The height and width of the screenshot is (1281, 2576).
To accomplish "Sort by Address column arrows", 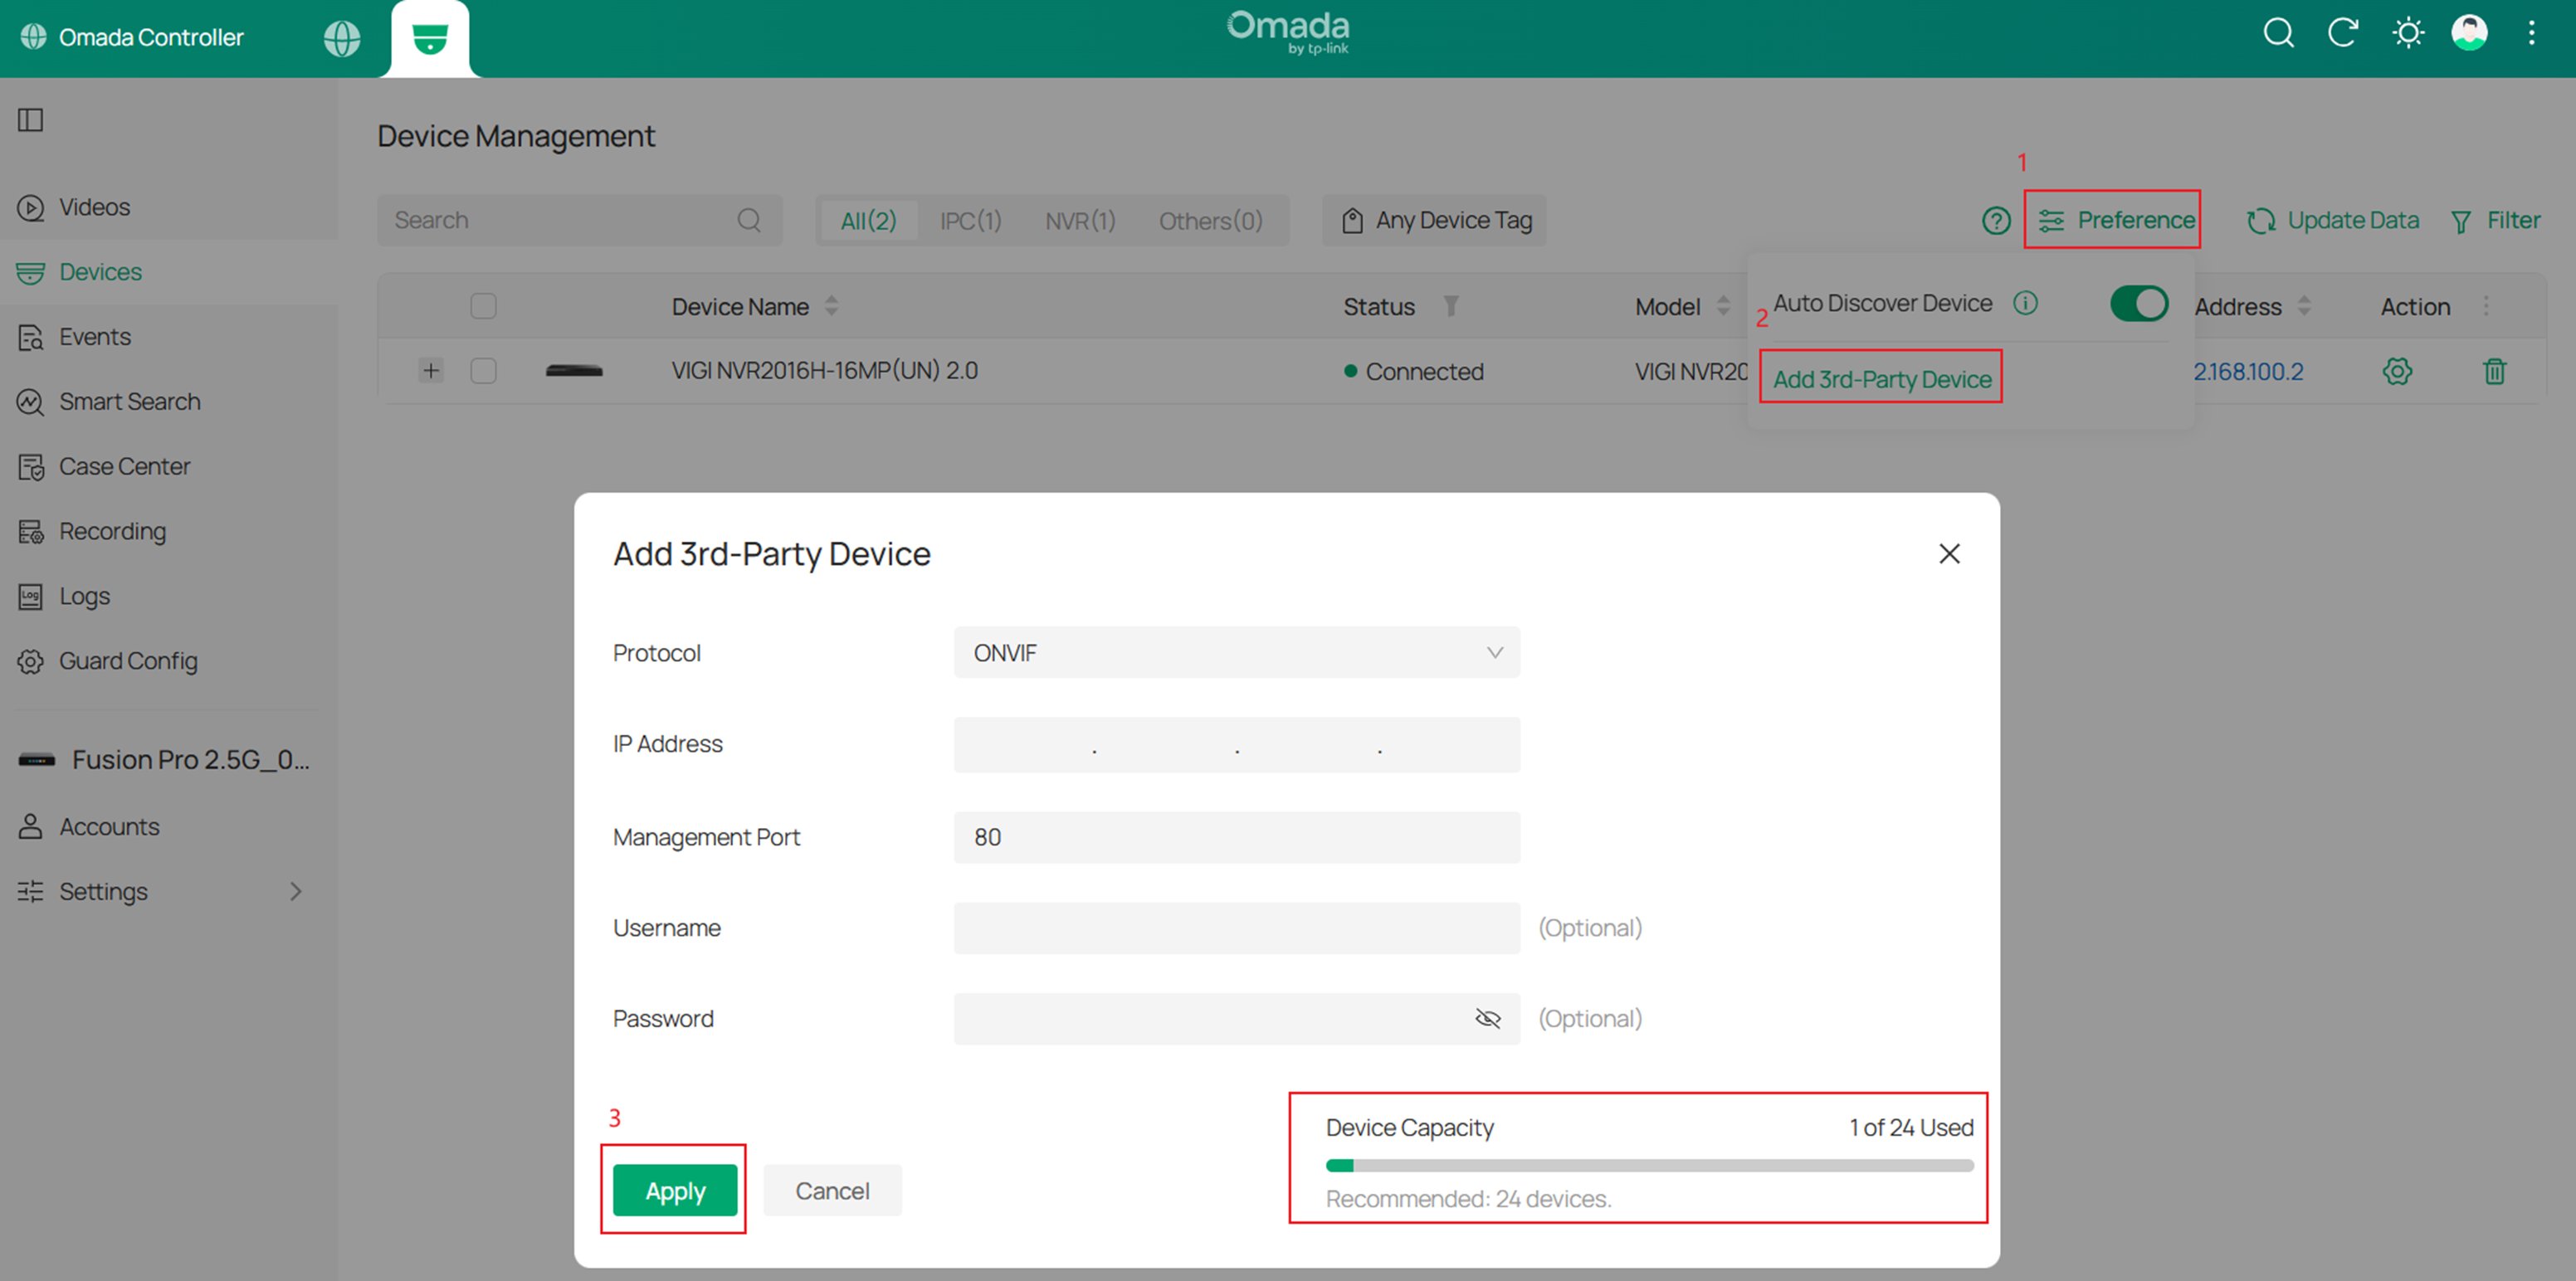I will 2304,306.
